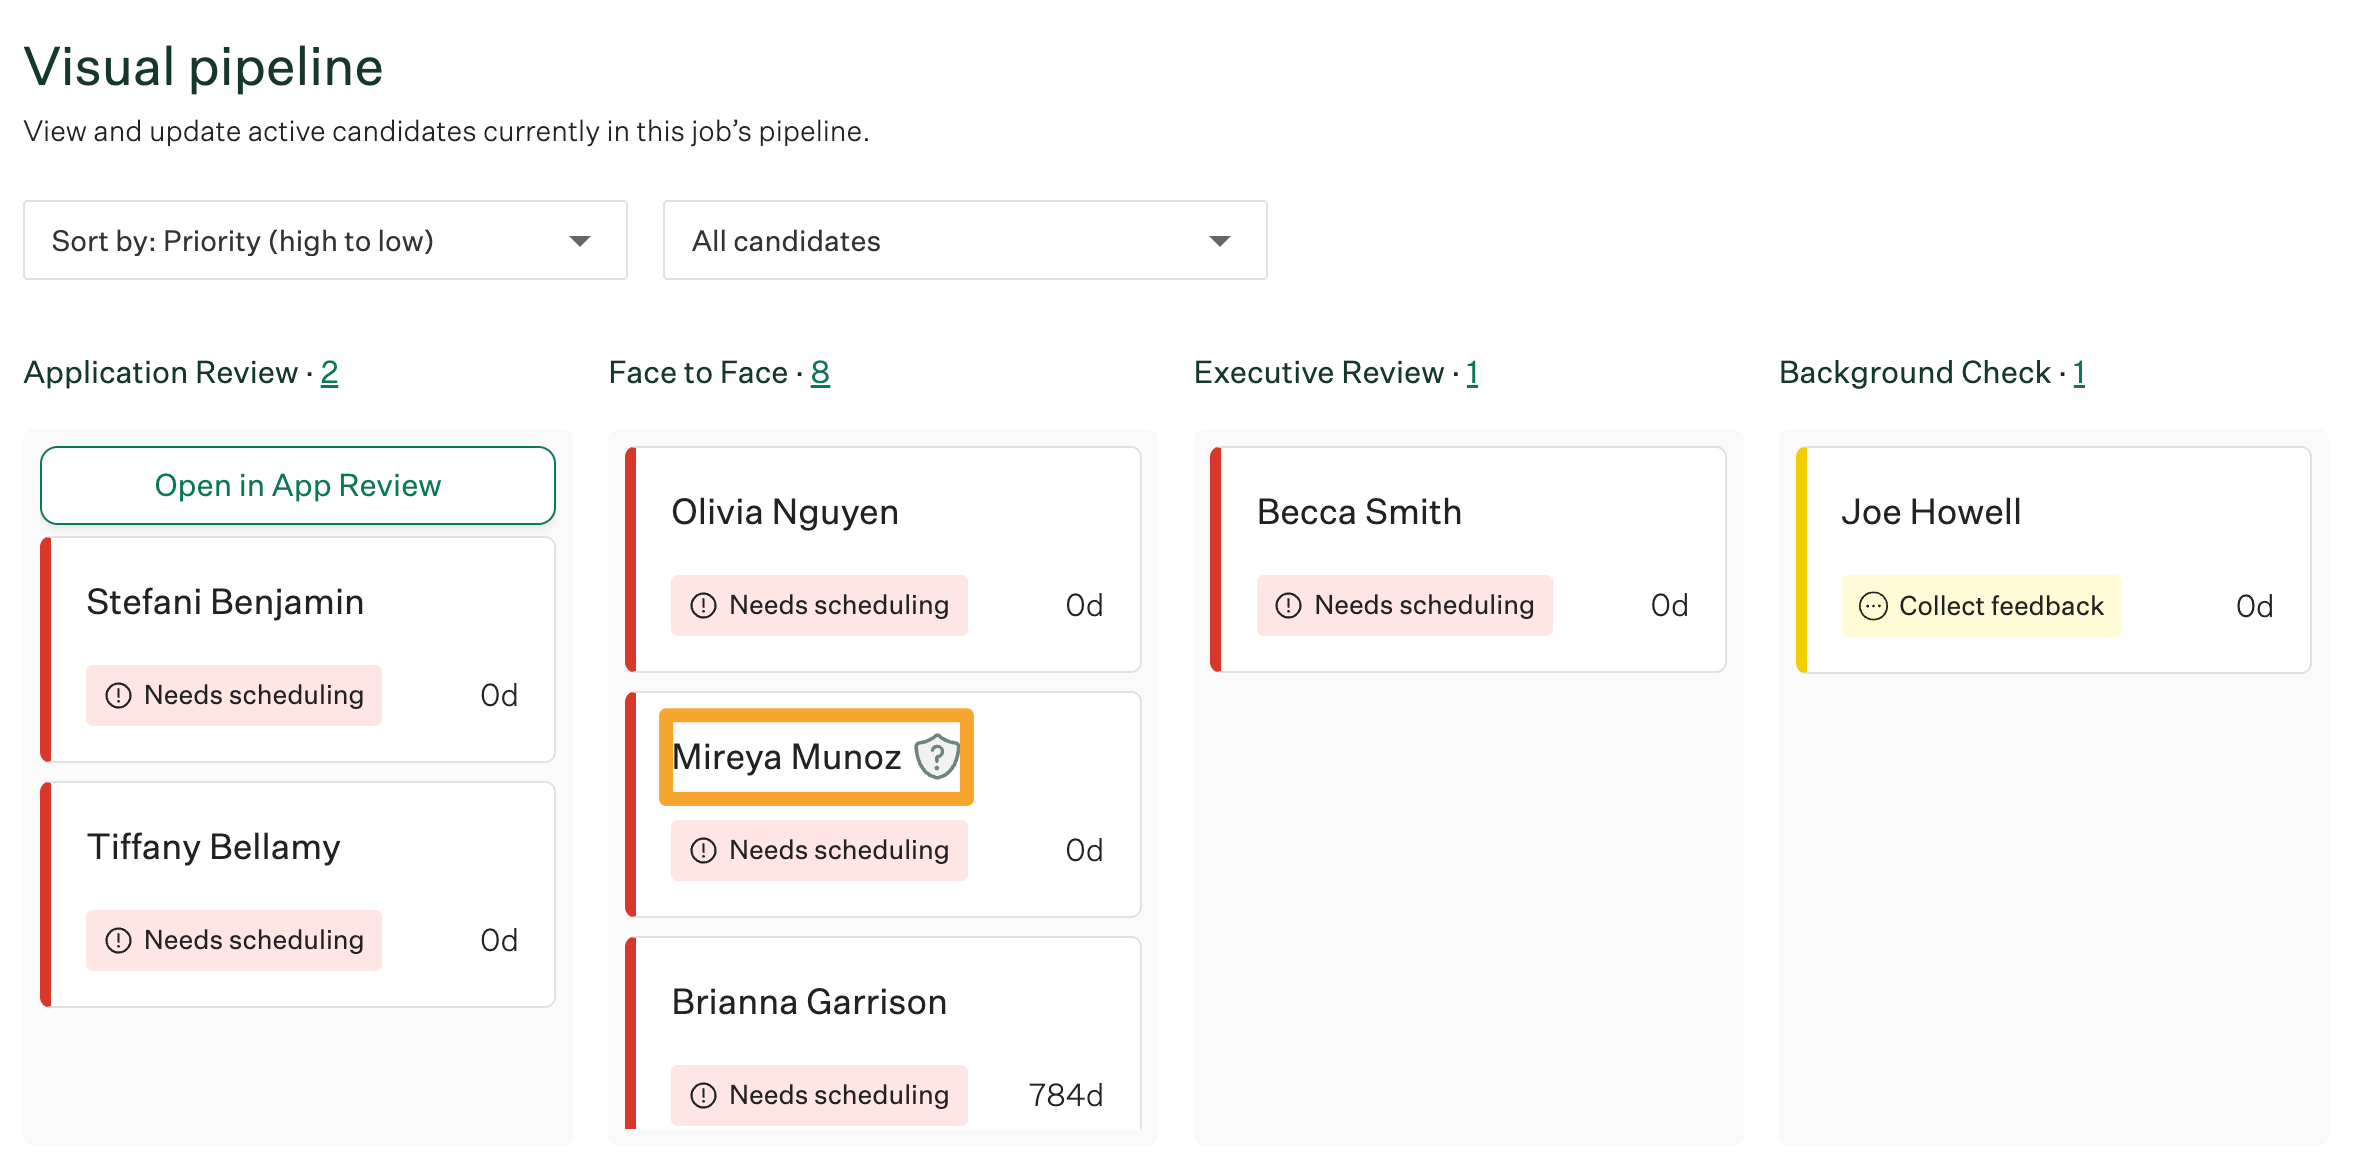Click Brianna Garrison's Needs scheduling badge

pyautogui.click(x=819, y=1096)
